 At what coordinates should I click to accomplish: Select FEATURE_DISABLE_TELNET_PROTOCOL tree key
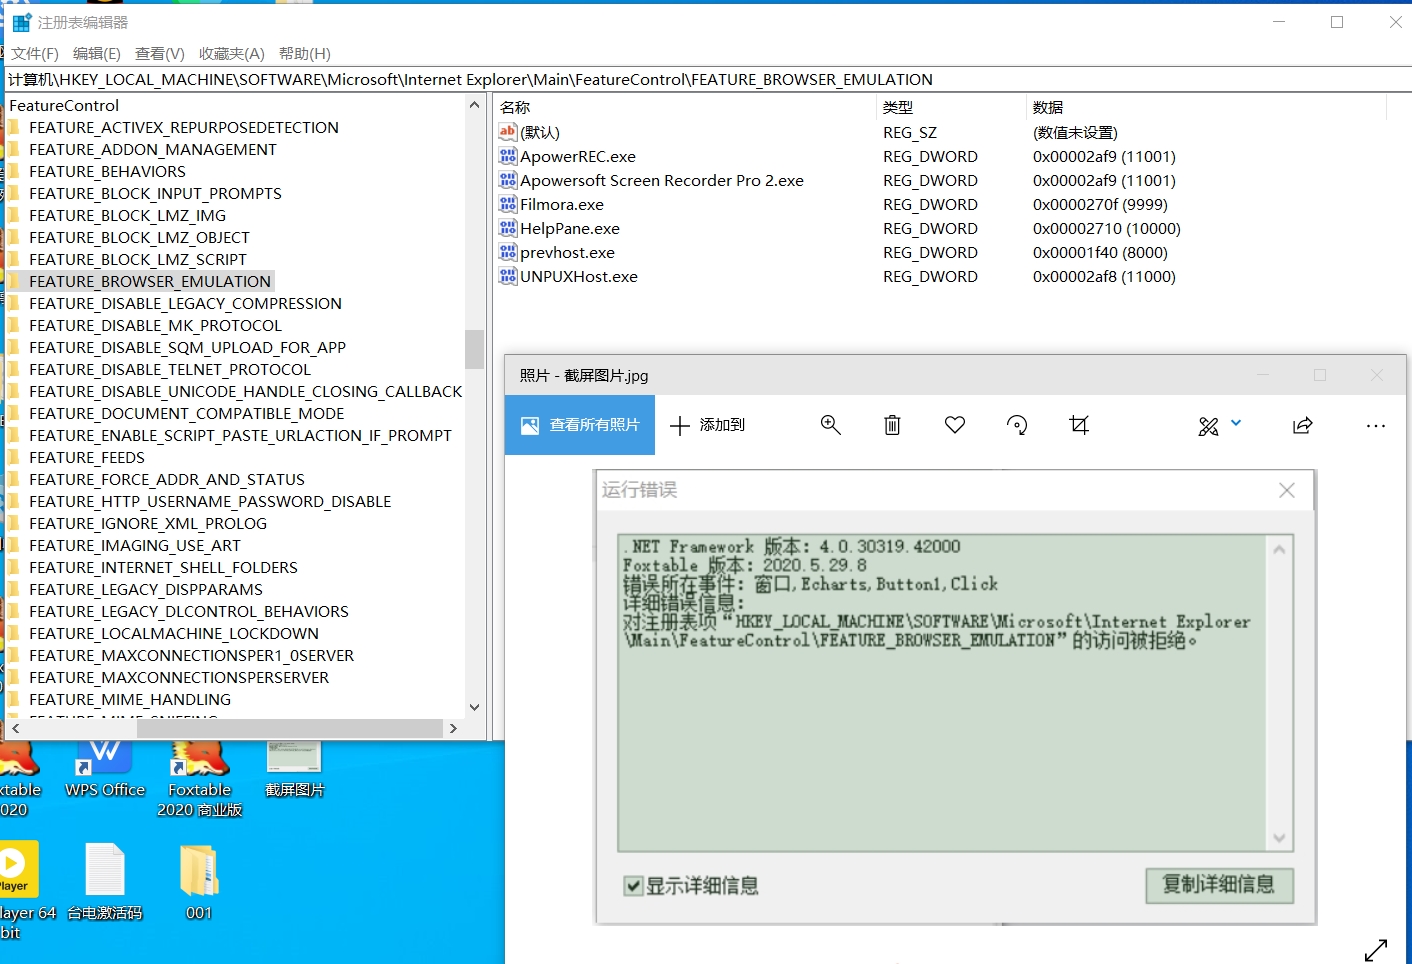[170, 370]
